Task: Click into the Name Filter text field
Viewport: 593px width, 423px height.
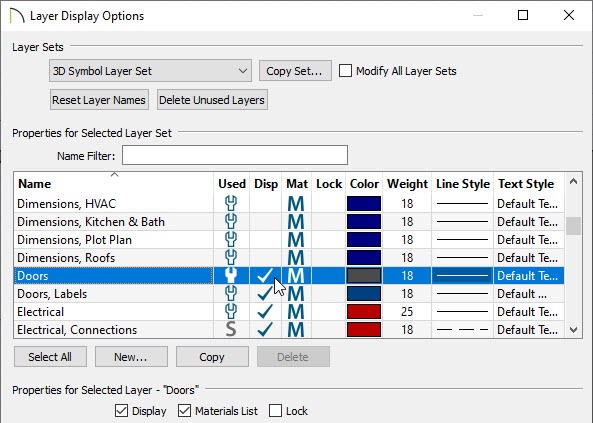Action: point(234,155)
